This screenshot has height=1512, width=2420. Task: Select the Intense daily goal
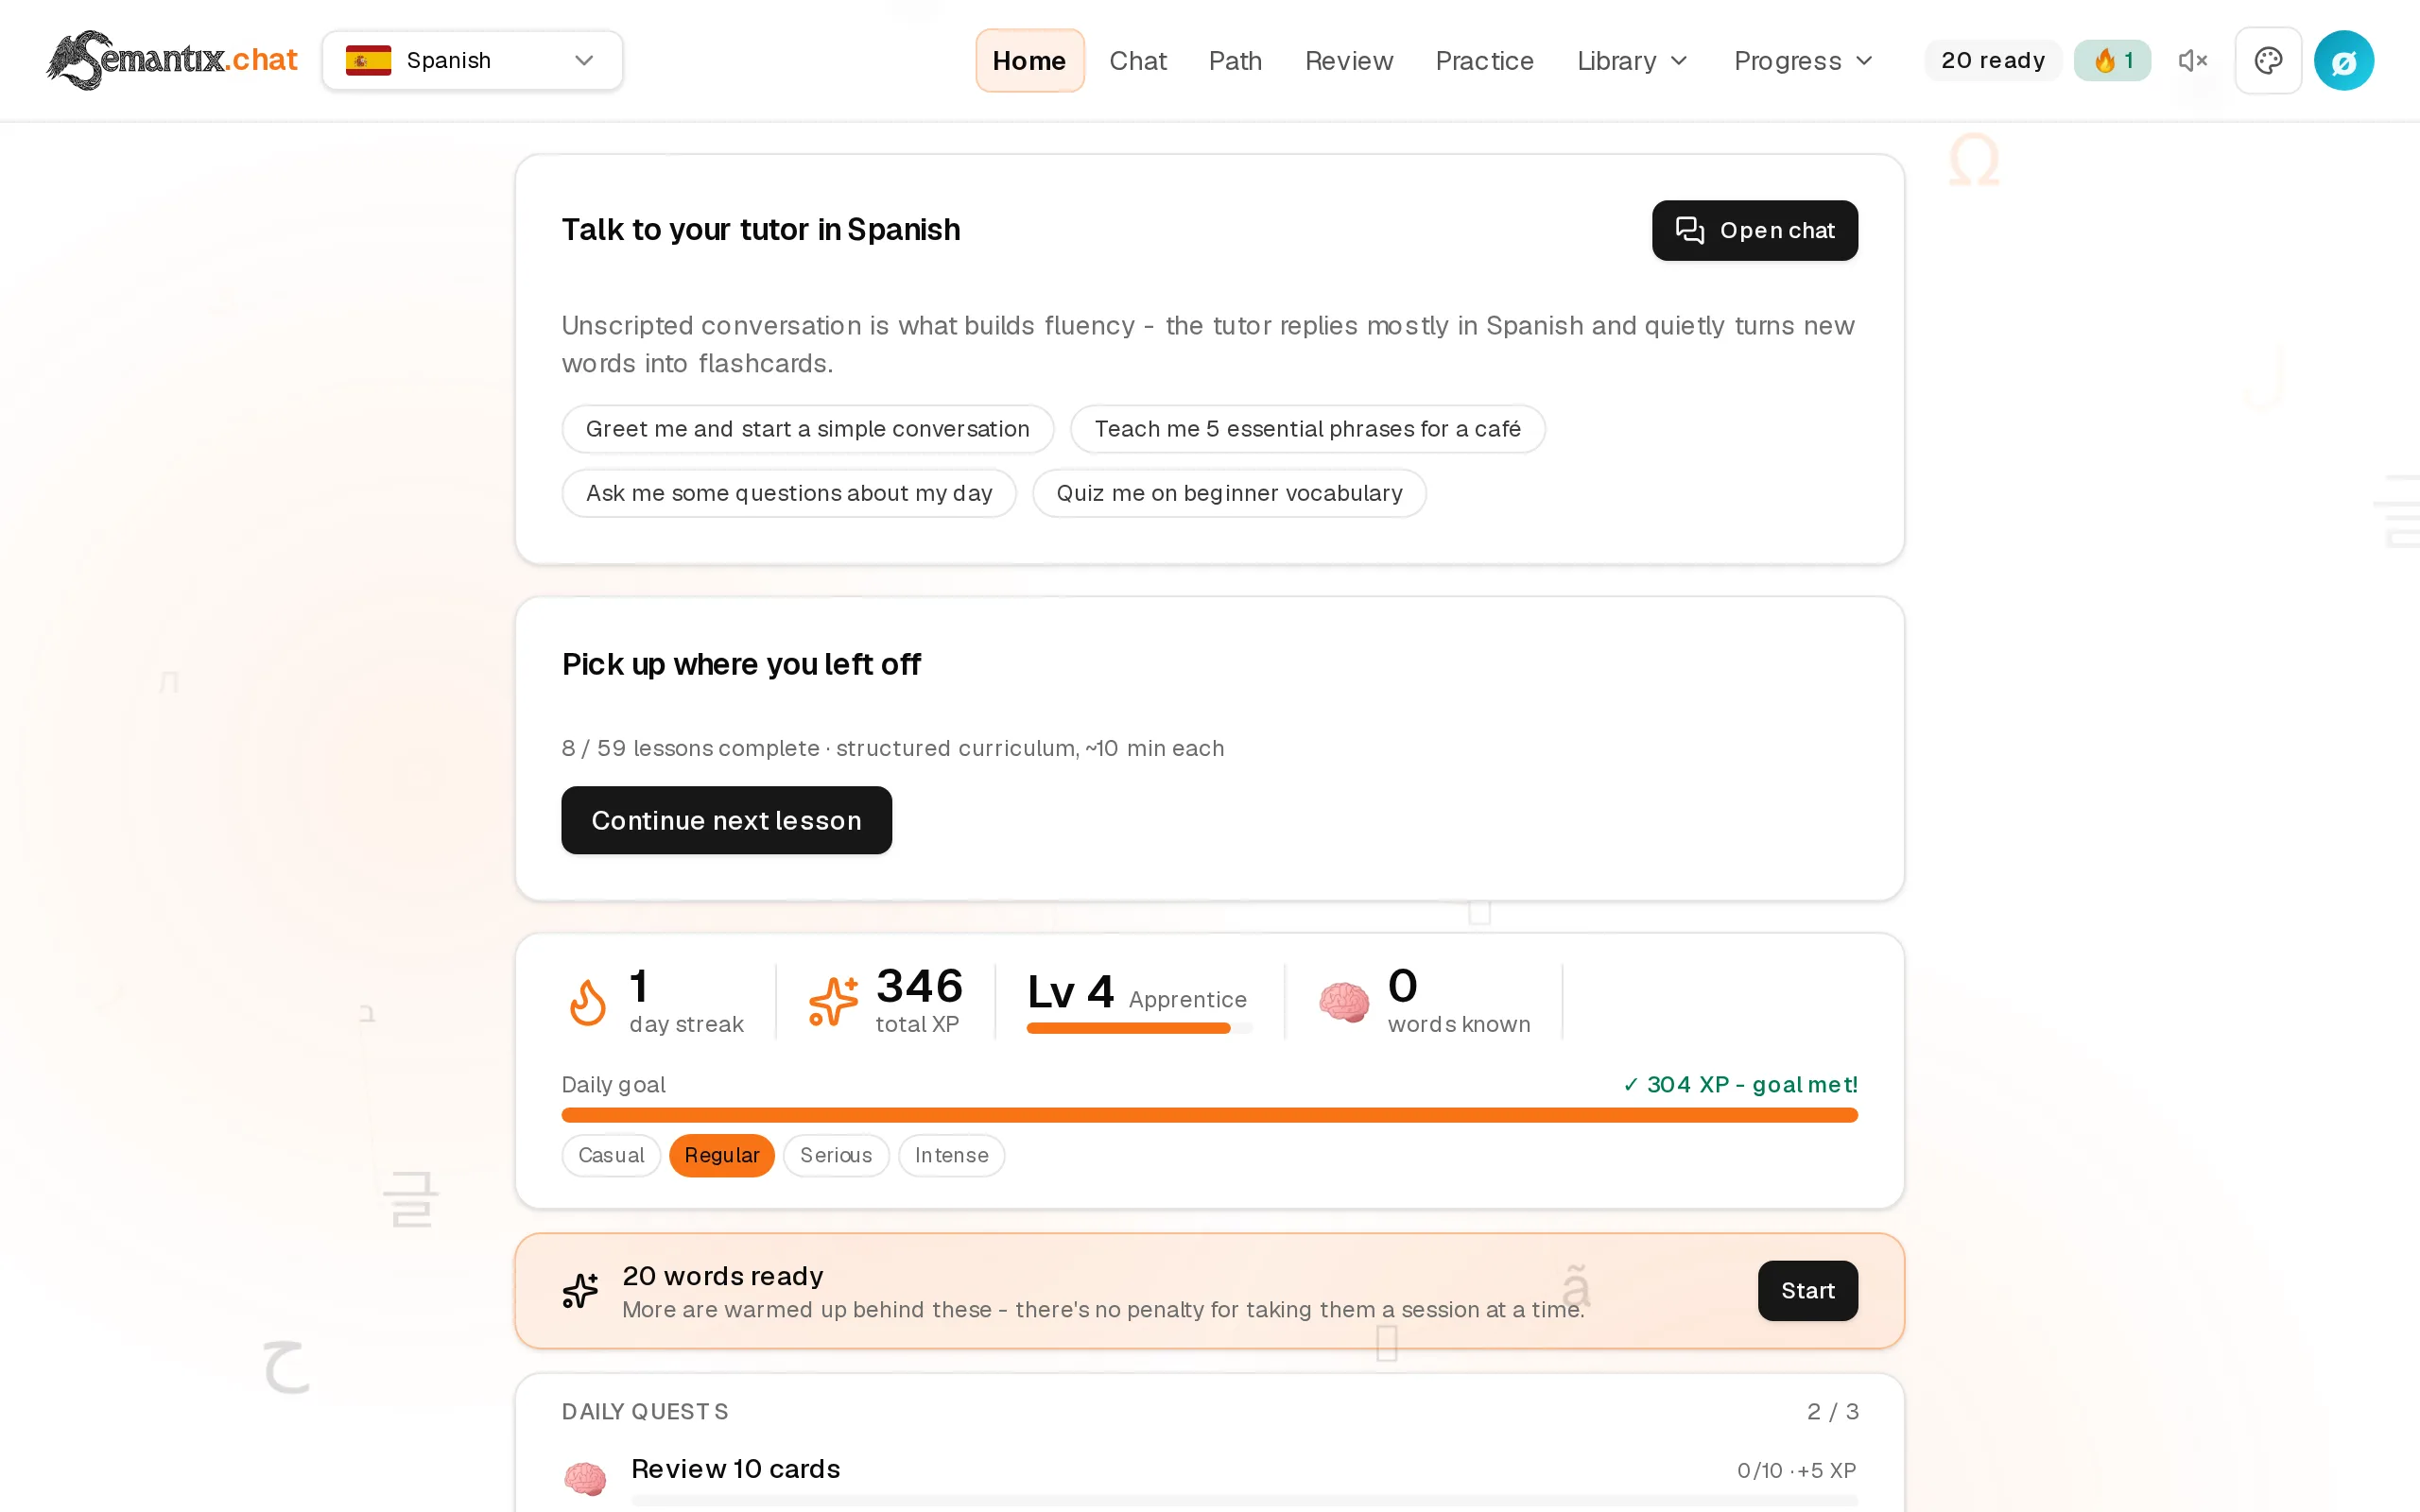point(951,1155)
